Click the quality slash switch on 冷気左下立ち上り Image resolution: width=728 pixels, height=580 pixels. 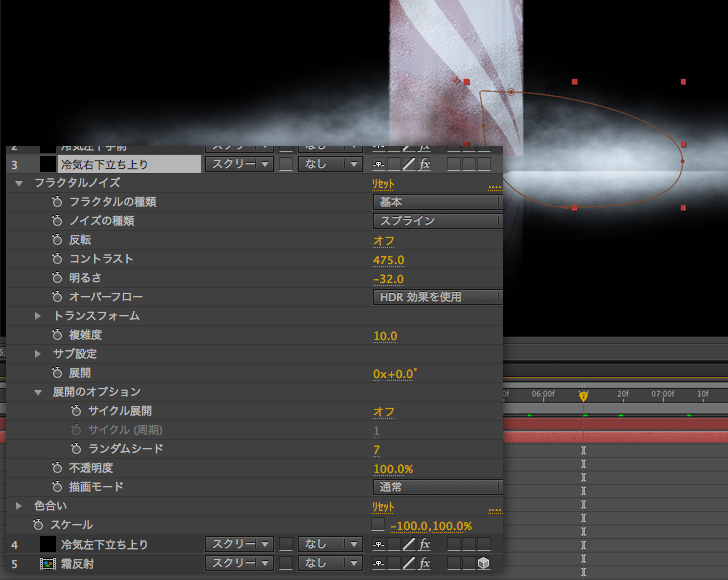408,545
